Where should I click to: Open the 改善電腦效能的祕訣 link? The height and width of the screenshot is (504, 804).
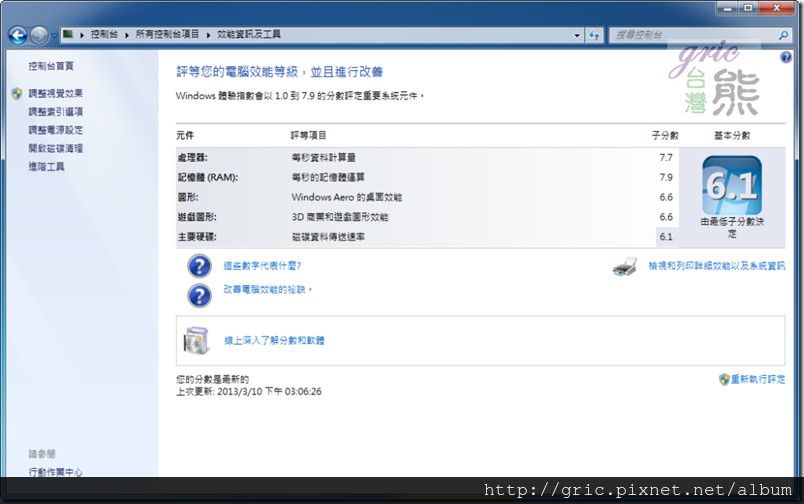[267, 290]
